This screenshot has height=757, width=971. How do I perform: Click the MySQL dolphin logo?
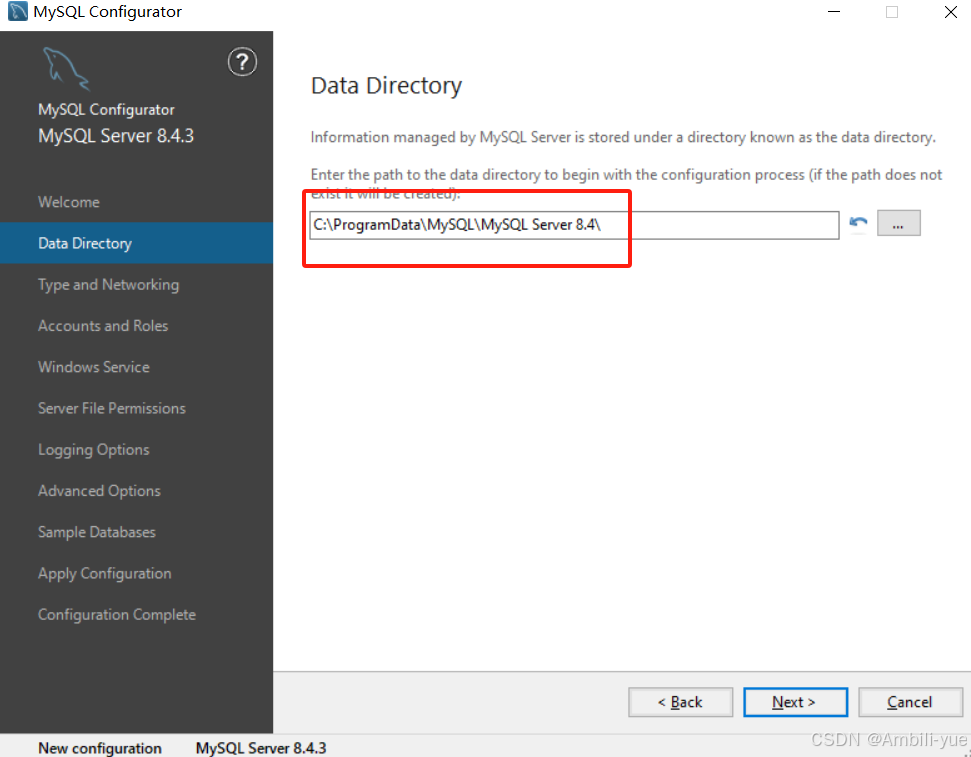pos(66,69)
